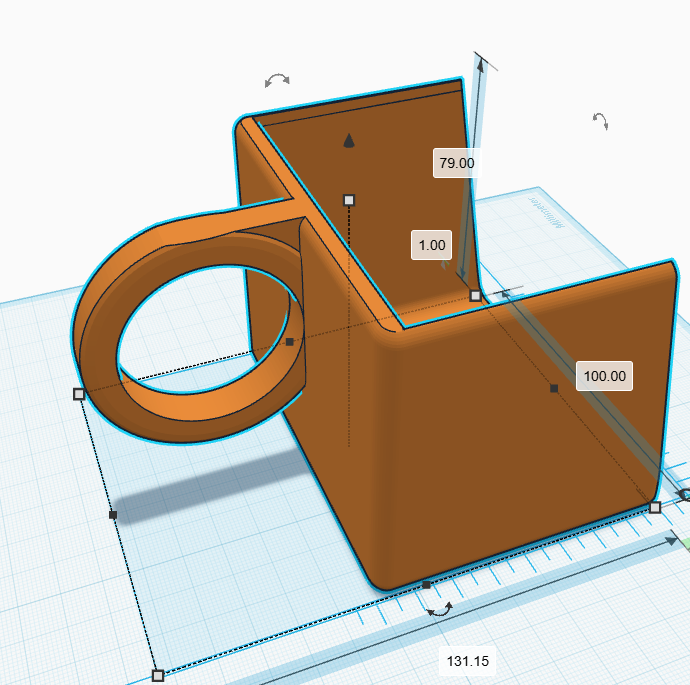Screen dimensions: 690x685
Task: Edit the 131.15 length dimension field
Action: point(467,661)
